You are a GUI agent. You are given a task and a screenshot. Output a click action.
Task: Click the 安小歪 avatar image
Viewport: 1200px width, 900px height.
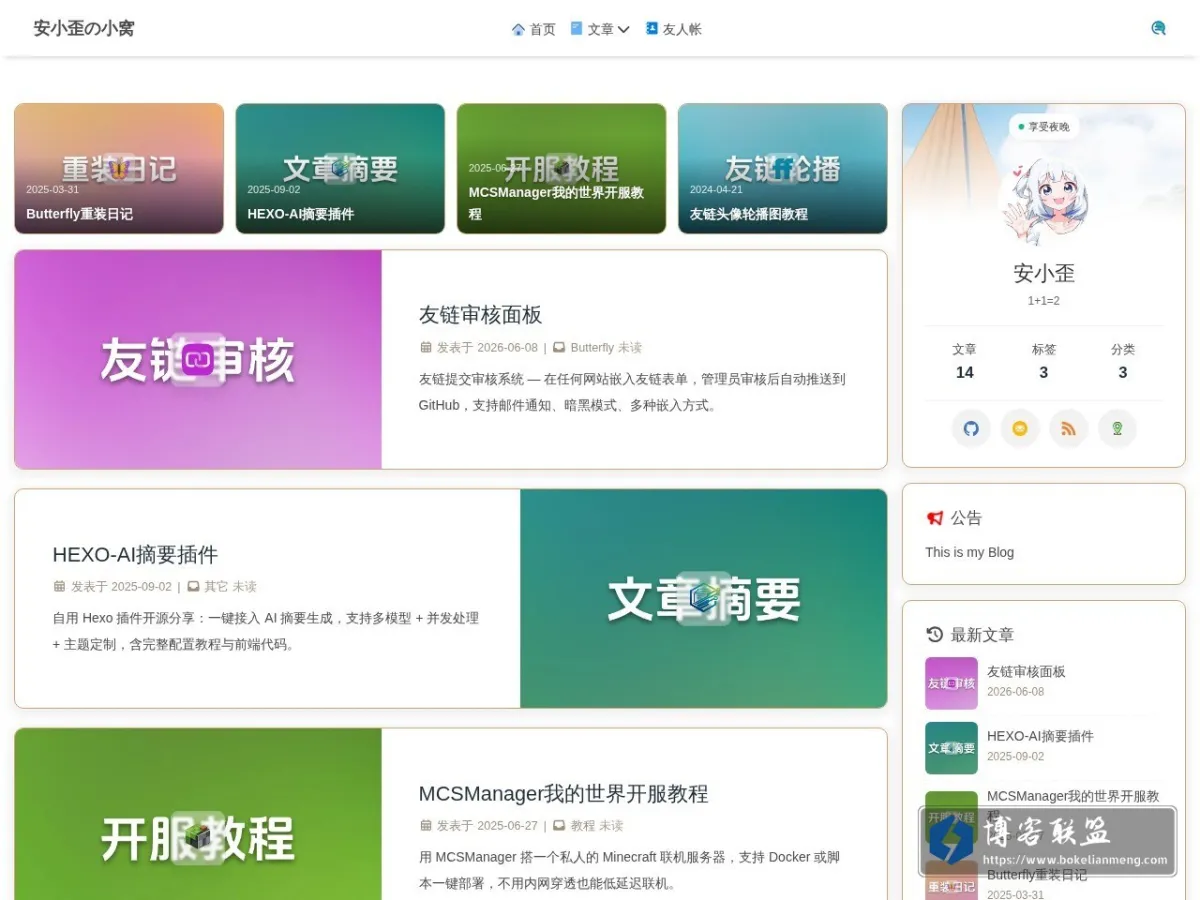point(1044,200)
